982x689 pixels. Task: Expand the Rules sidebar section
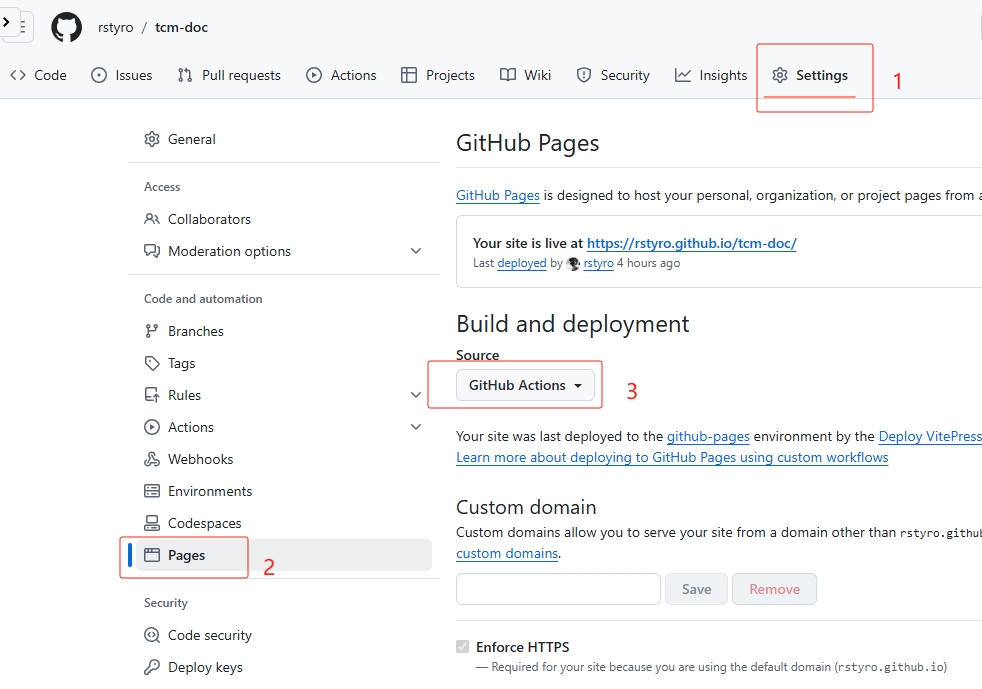416,395
